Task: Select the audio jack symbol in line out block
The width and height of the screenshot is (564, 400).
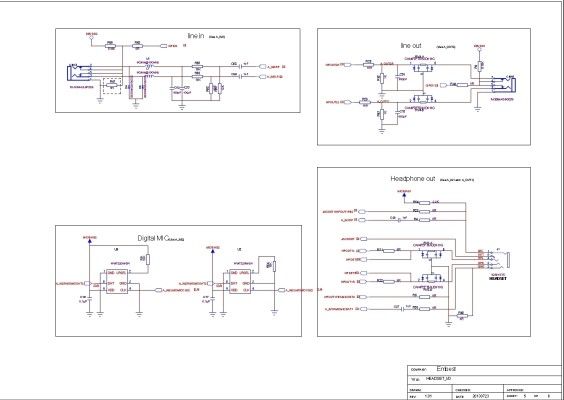Action: tap(505, 86)
